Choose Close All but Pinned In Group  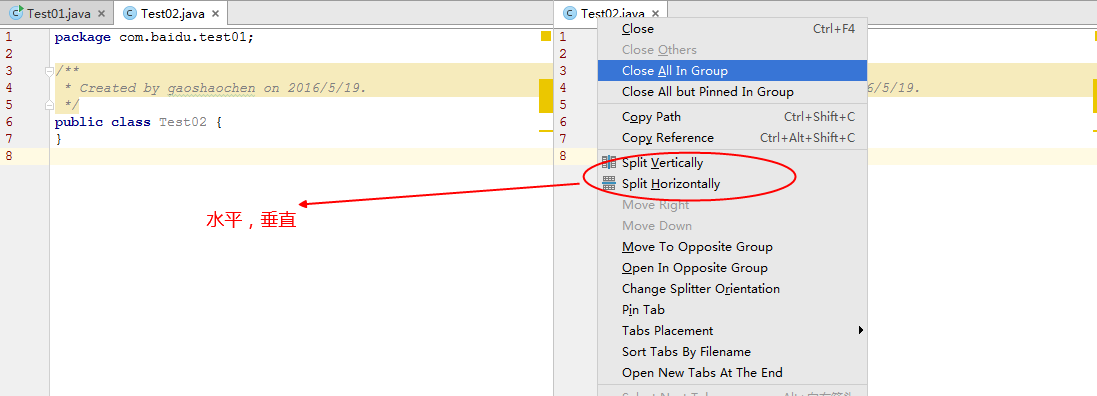[732, 92]
